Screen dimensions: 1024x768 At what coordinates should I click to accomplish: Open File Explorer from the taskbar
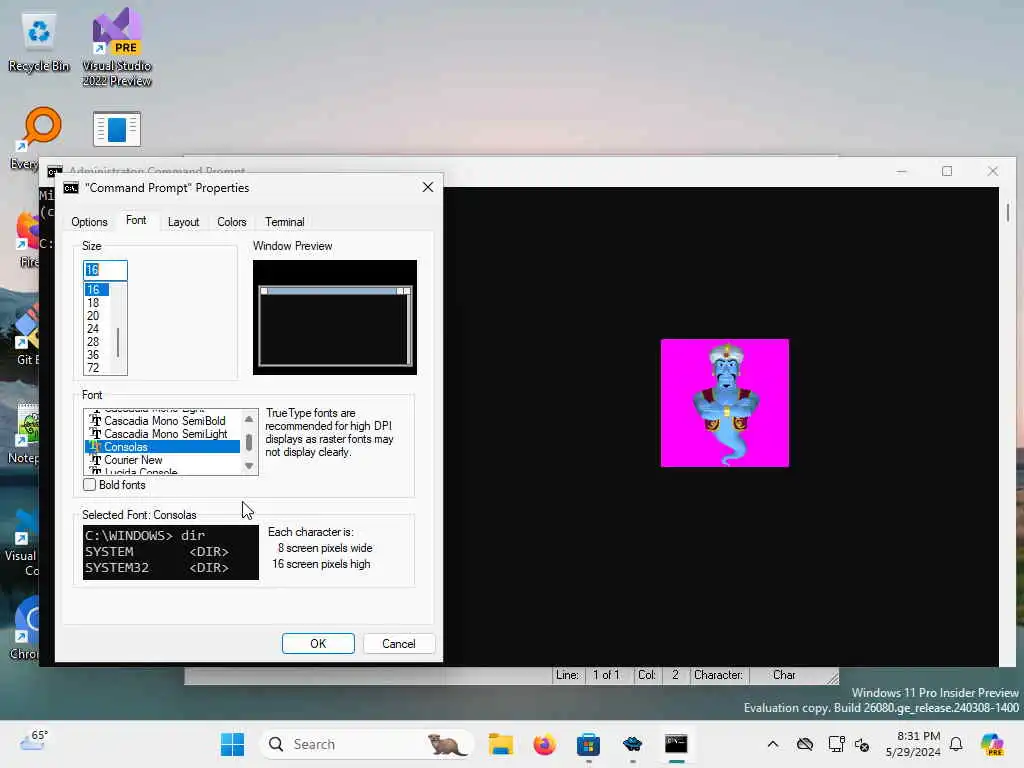click(x=501, y=744)
